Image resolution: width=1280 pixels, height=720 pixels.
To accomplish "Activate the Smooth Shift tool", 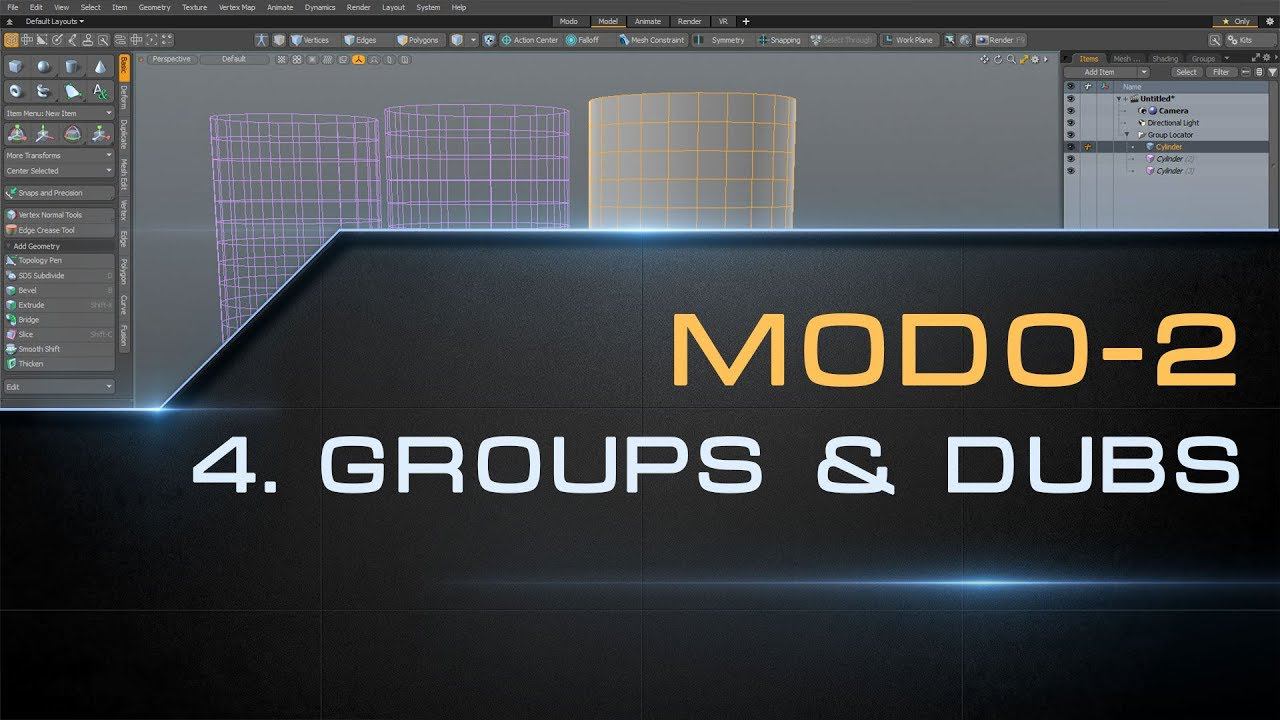I will pyautogui.click(x=59, y=349).
